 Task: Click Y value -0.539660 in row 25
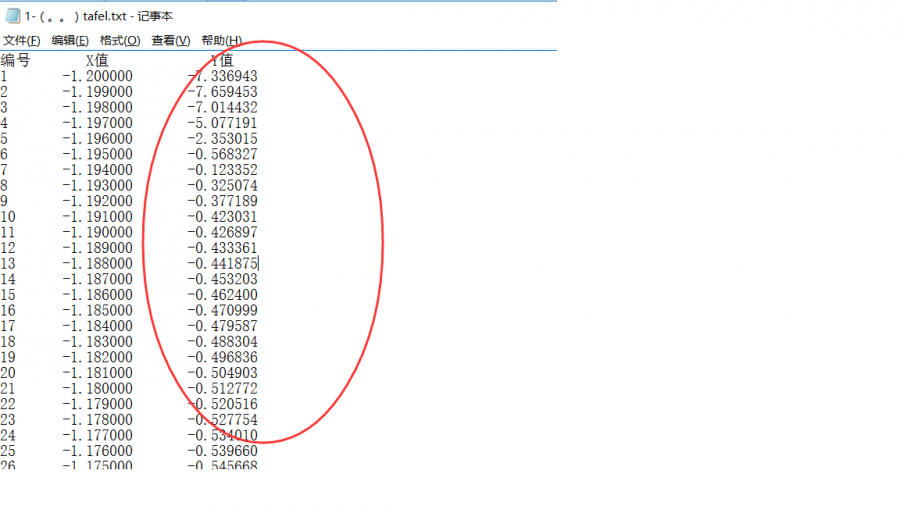coord(223,451)
